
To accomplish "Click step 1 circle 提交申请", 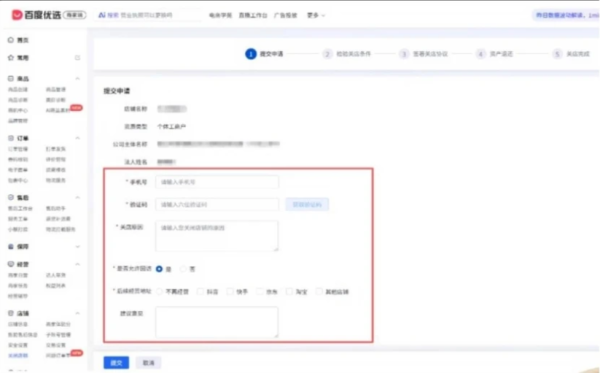I will [251, 54].
